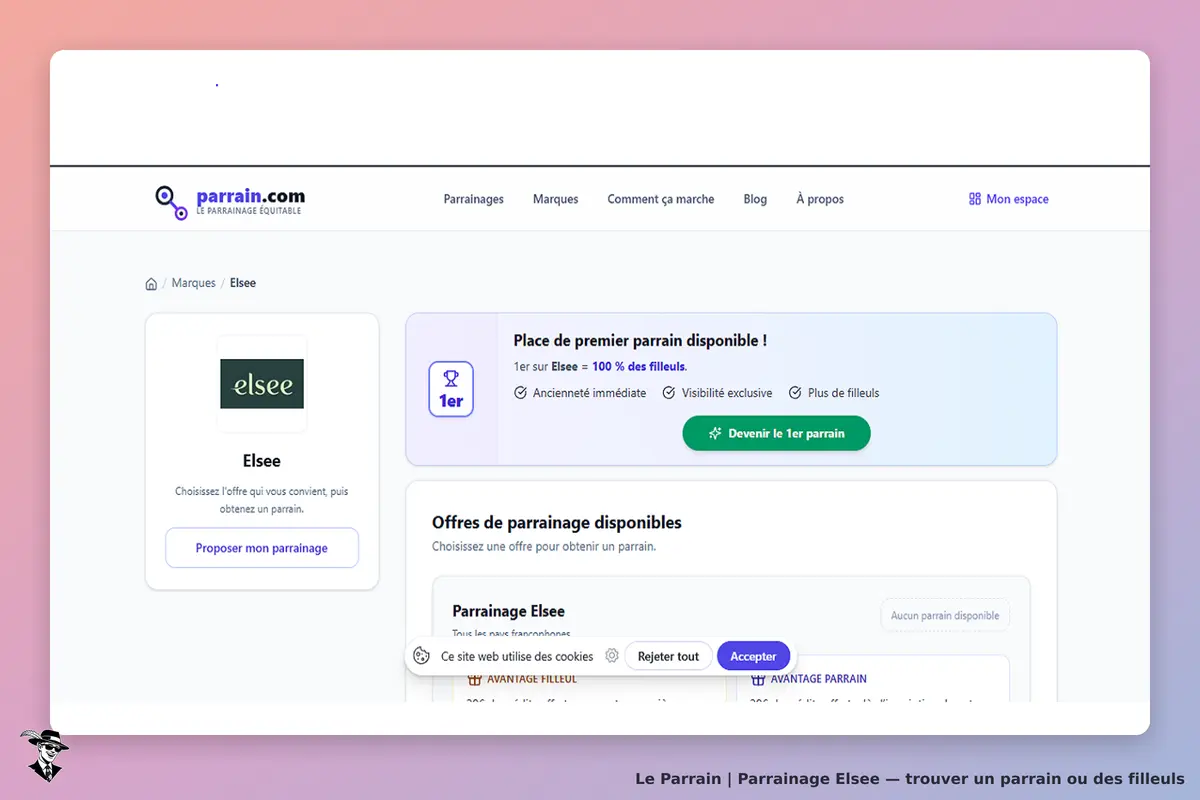
Task: Open cookie settings gear icon
Action: point(612,656)
